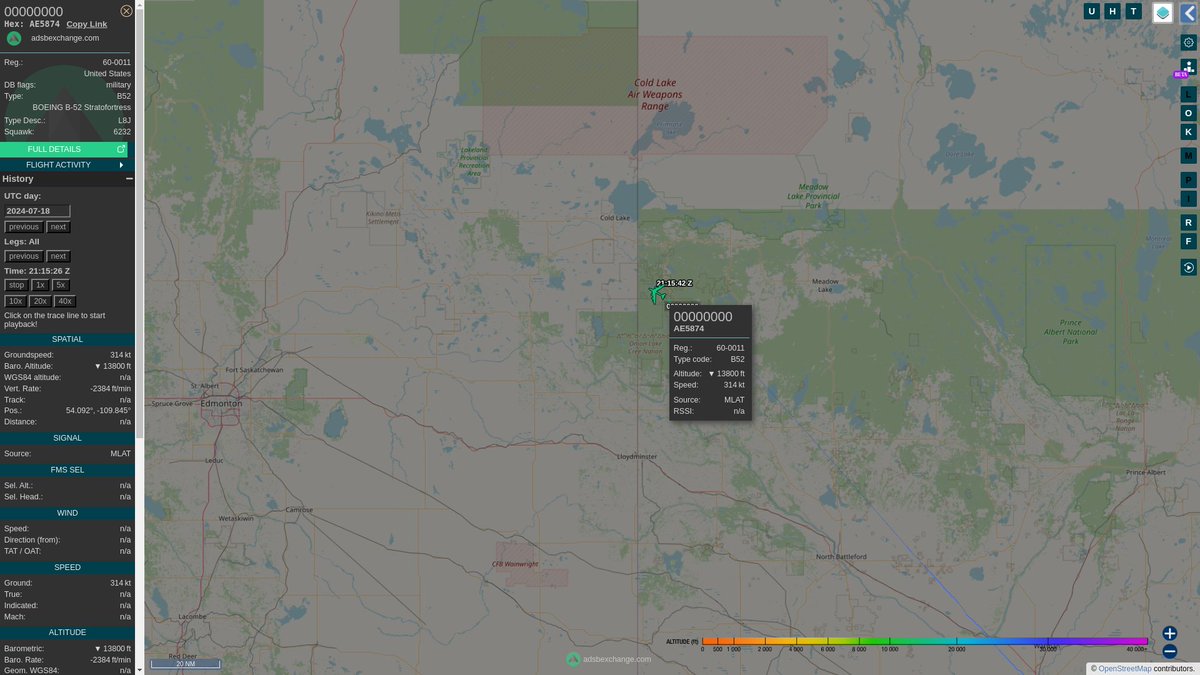Click the SPEED section header

67,567
